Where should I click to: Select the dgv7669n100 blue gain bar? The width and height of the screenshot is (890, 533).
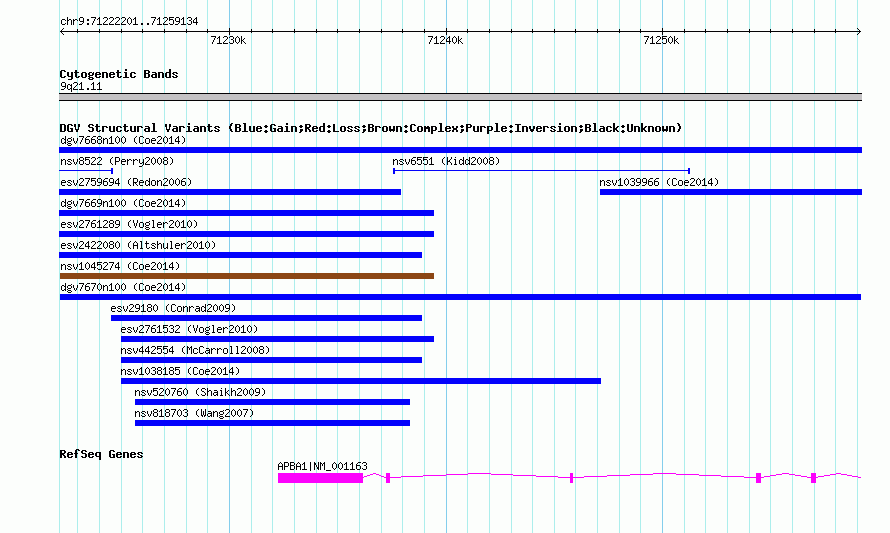tap(246, 213)
